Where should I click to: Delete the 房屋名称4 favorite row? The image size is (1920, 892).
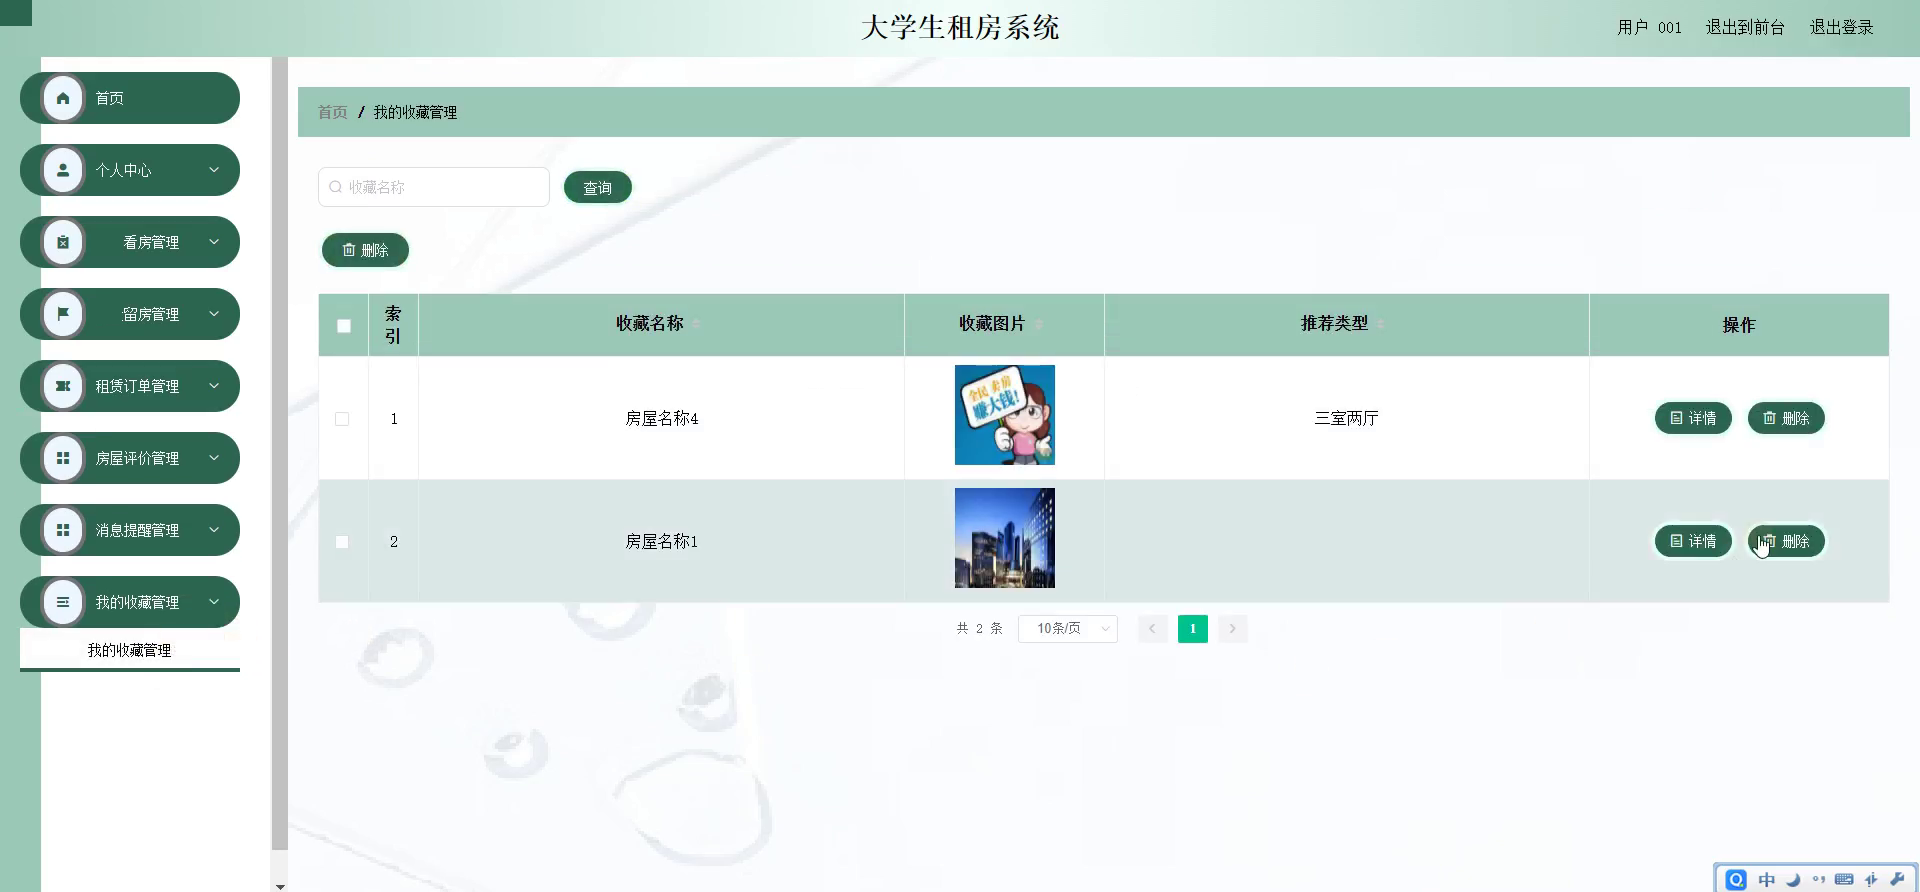[1786, 418]
